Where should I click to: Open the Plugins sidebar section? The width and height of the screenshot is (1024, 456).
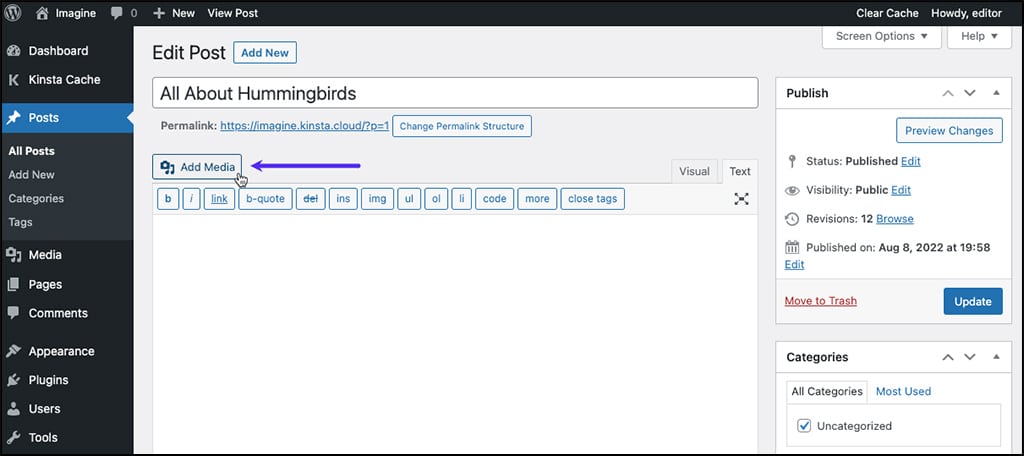(48, 380)
